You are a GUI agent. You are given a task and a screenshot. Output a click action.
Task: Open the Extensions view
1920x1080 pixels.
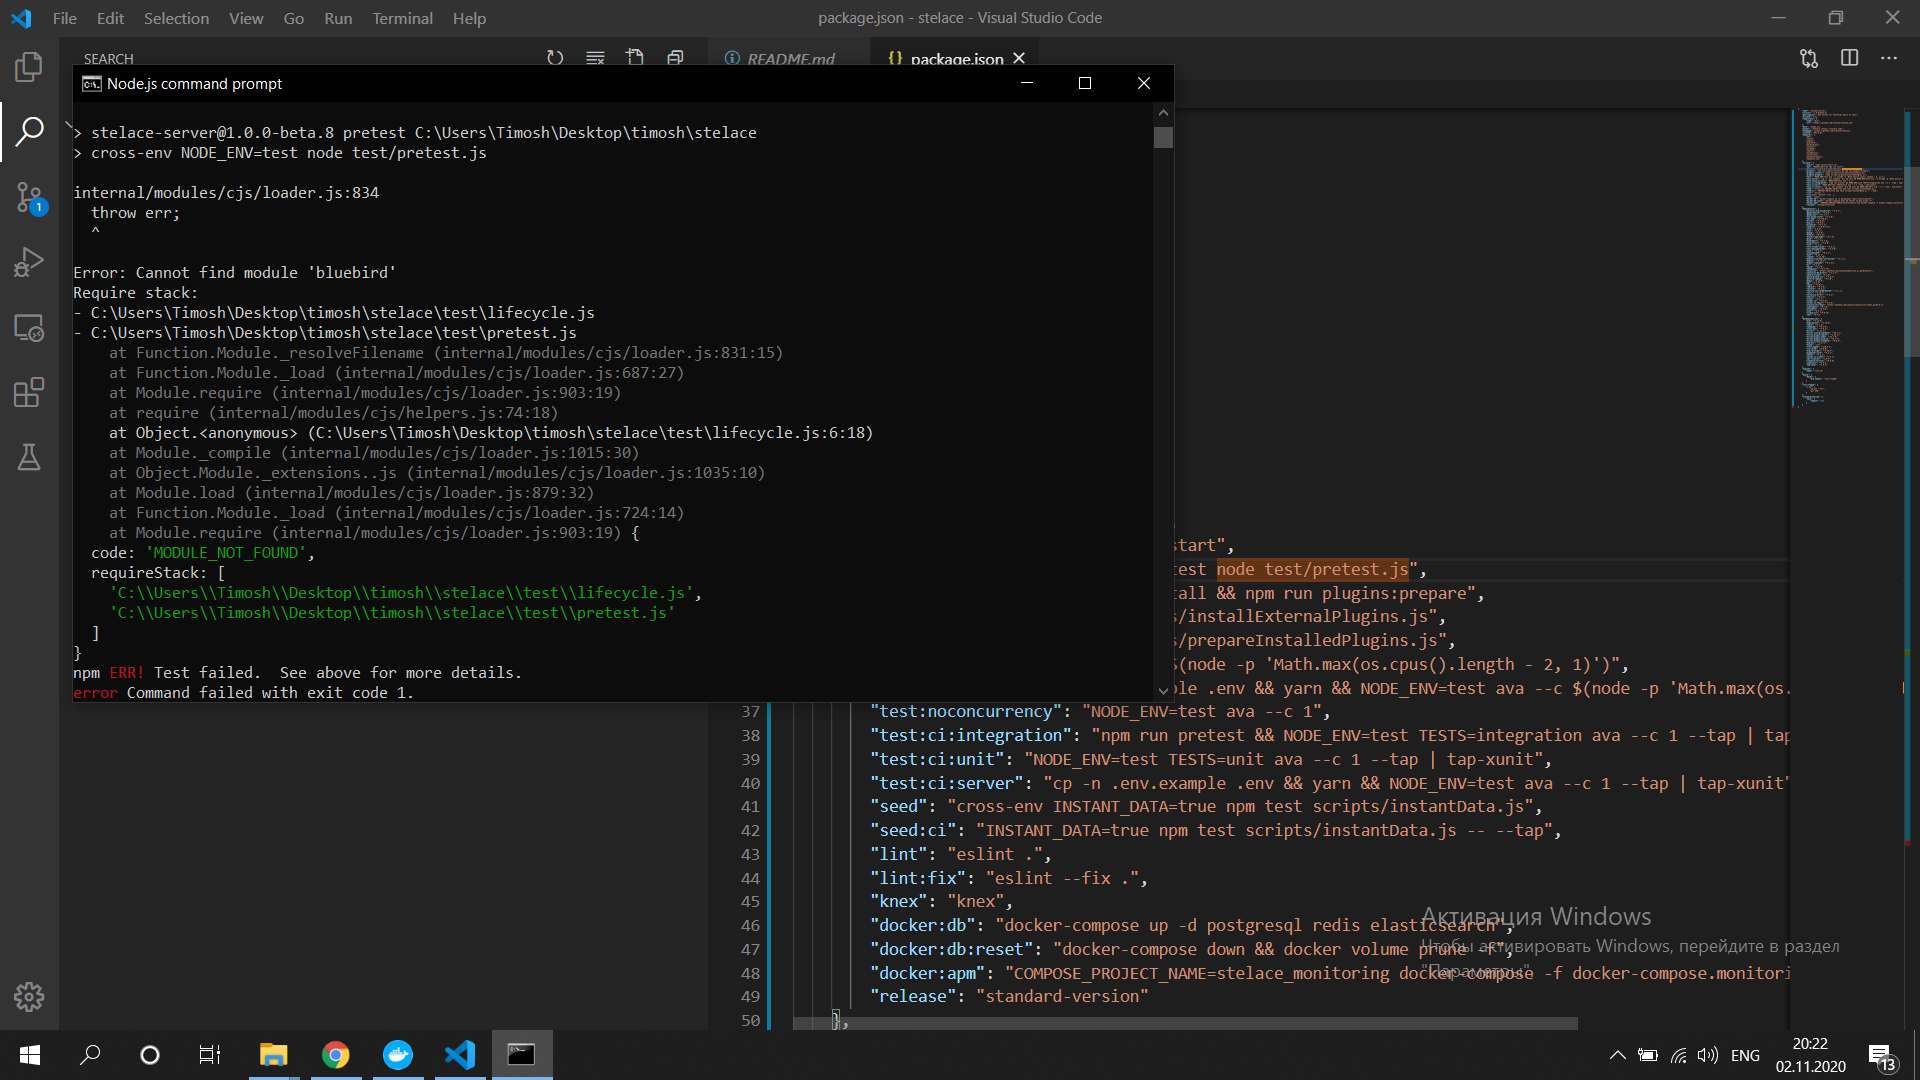pos(29,392)
